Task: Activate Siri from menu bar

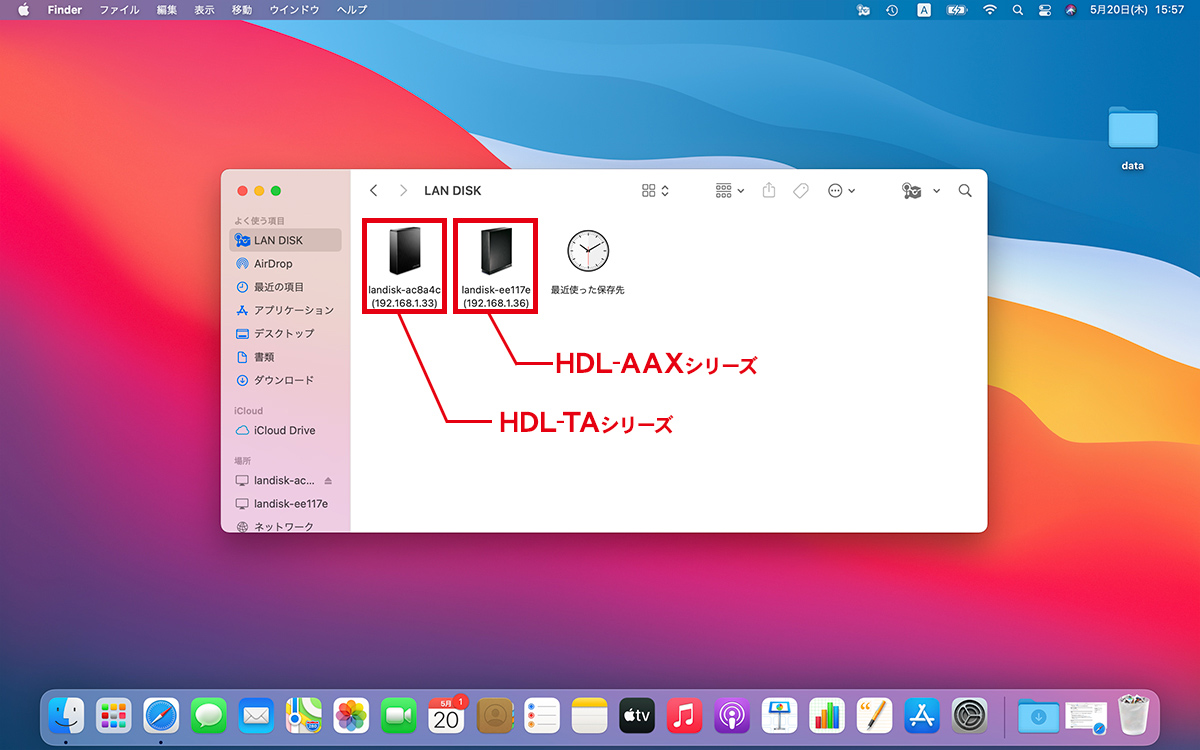Action: click(x=1071, y=9)
